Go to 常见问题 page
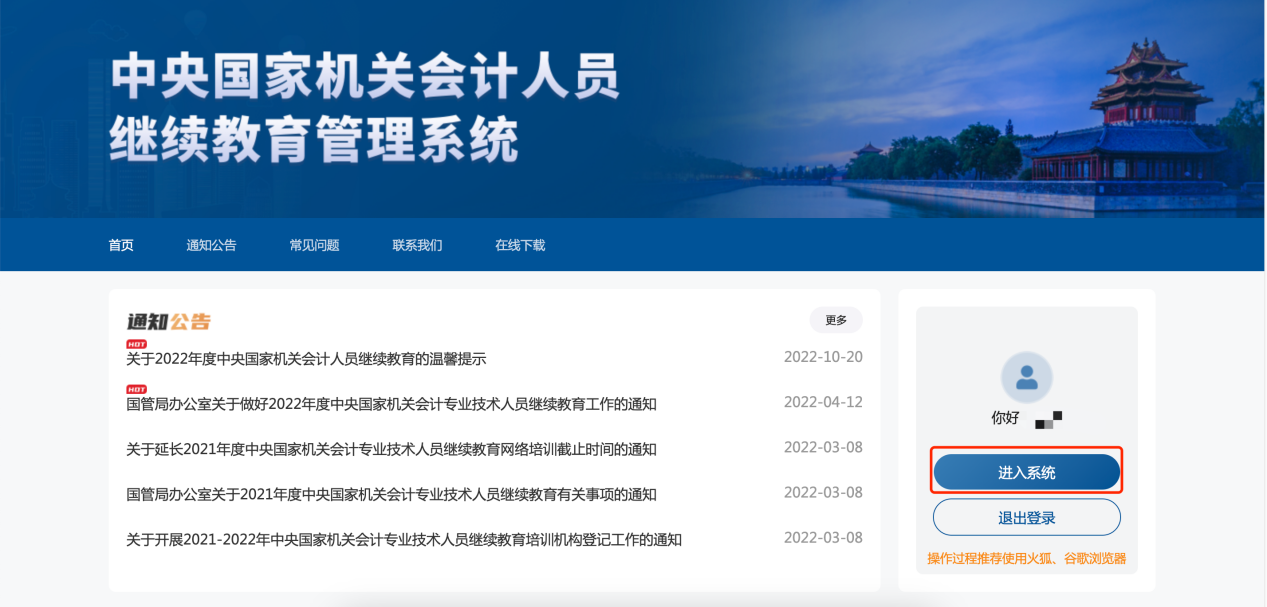This screenshot has height=607, width=1267. pos(315,245)
